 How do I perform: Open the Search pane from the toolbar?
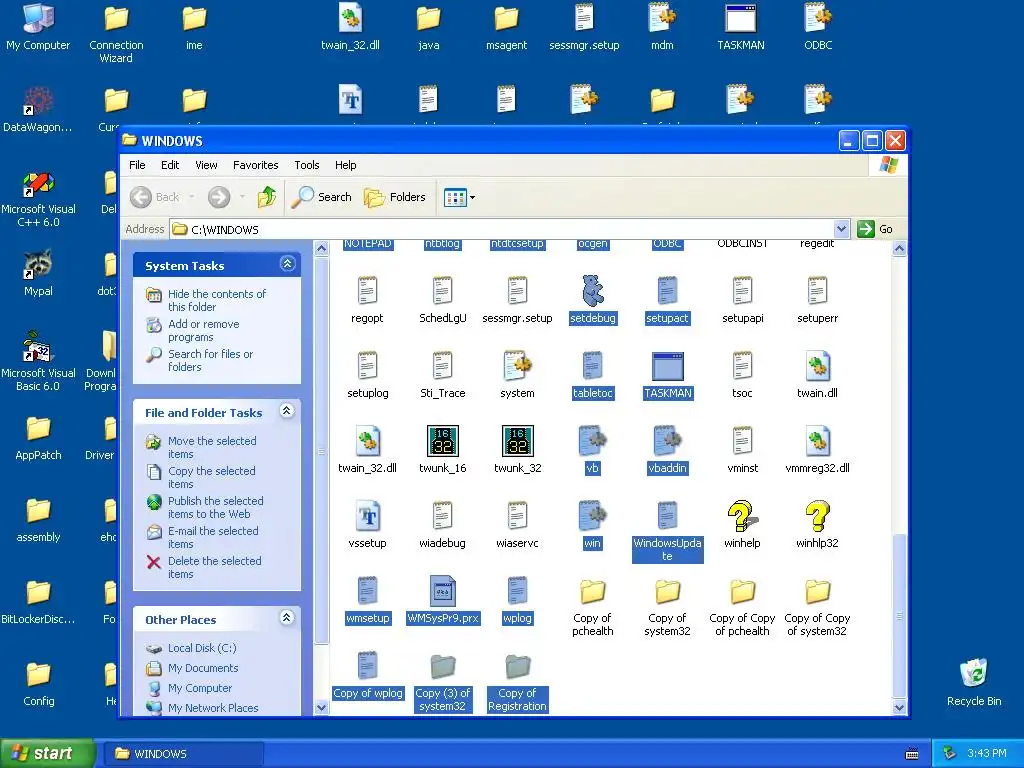pyautogui.click(x=321, y=197)
